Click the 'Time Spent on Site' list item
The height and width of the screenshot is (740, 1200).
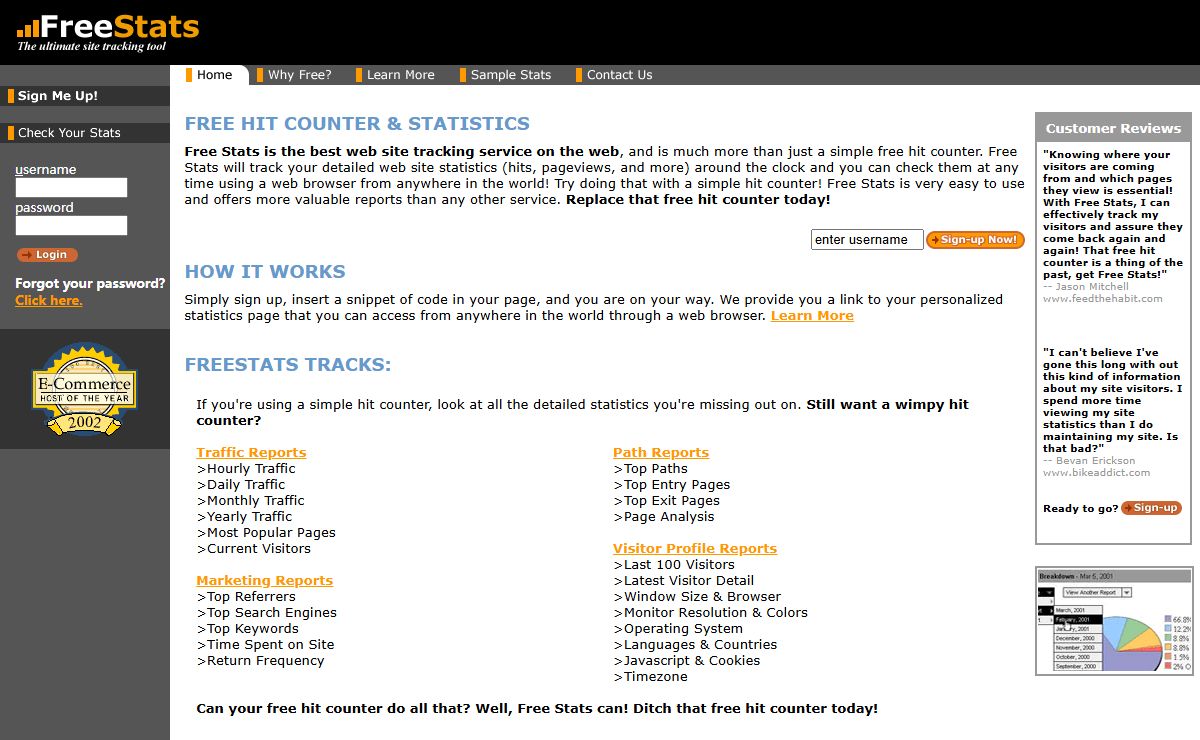[265, 645]
